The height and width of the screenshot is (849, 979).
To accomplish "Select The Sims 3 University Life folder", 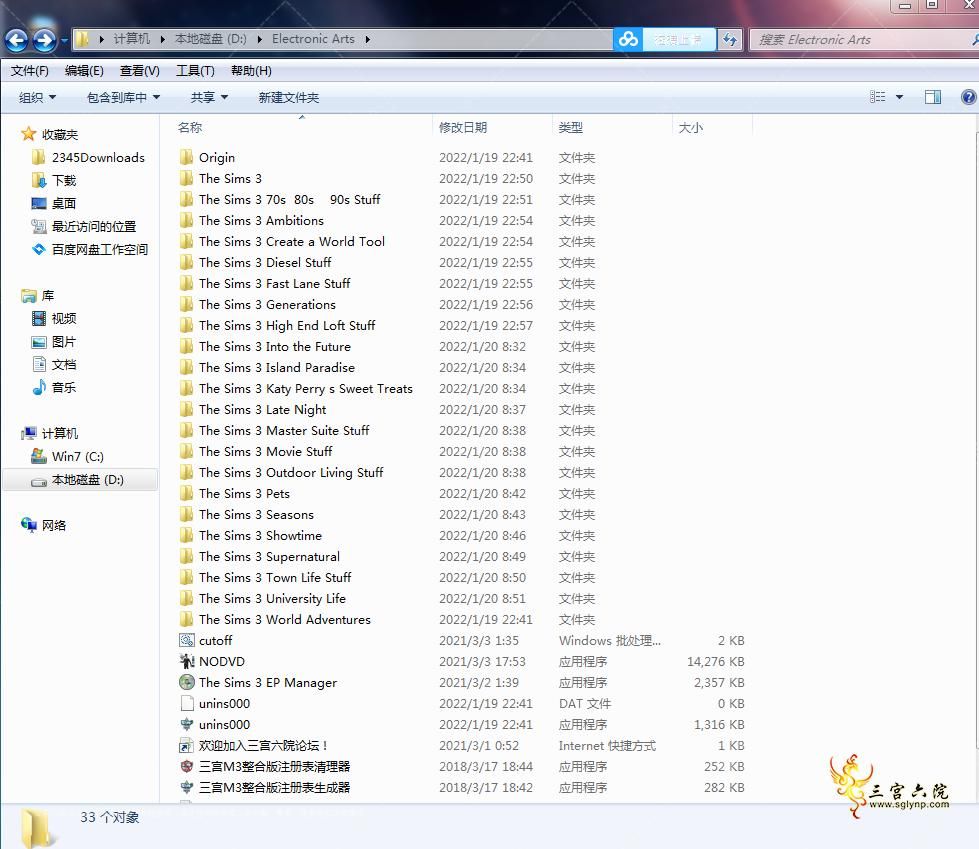I will click(272, 599).
